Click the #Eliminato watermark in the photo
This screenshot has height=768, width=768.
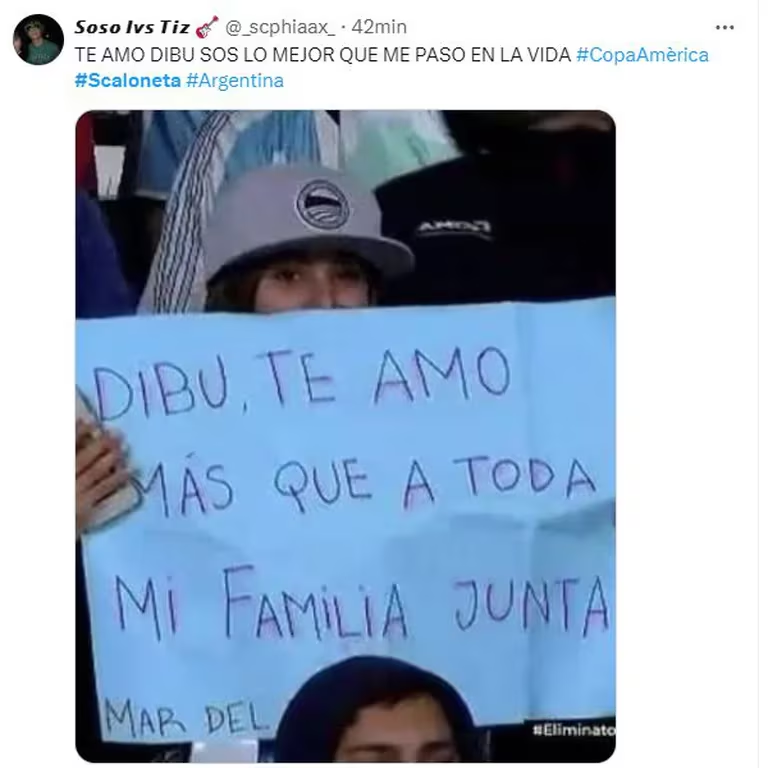(574, 730)
